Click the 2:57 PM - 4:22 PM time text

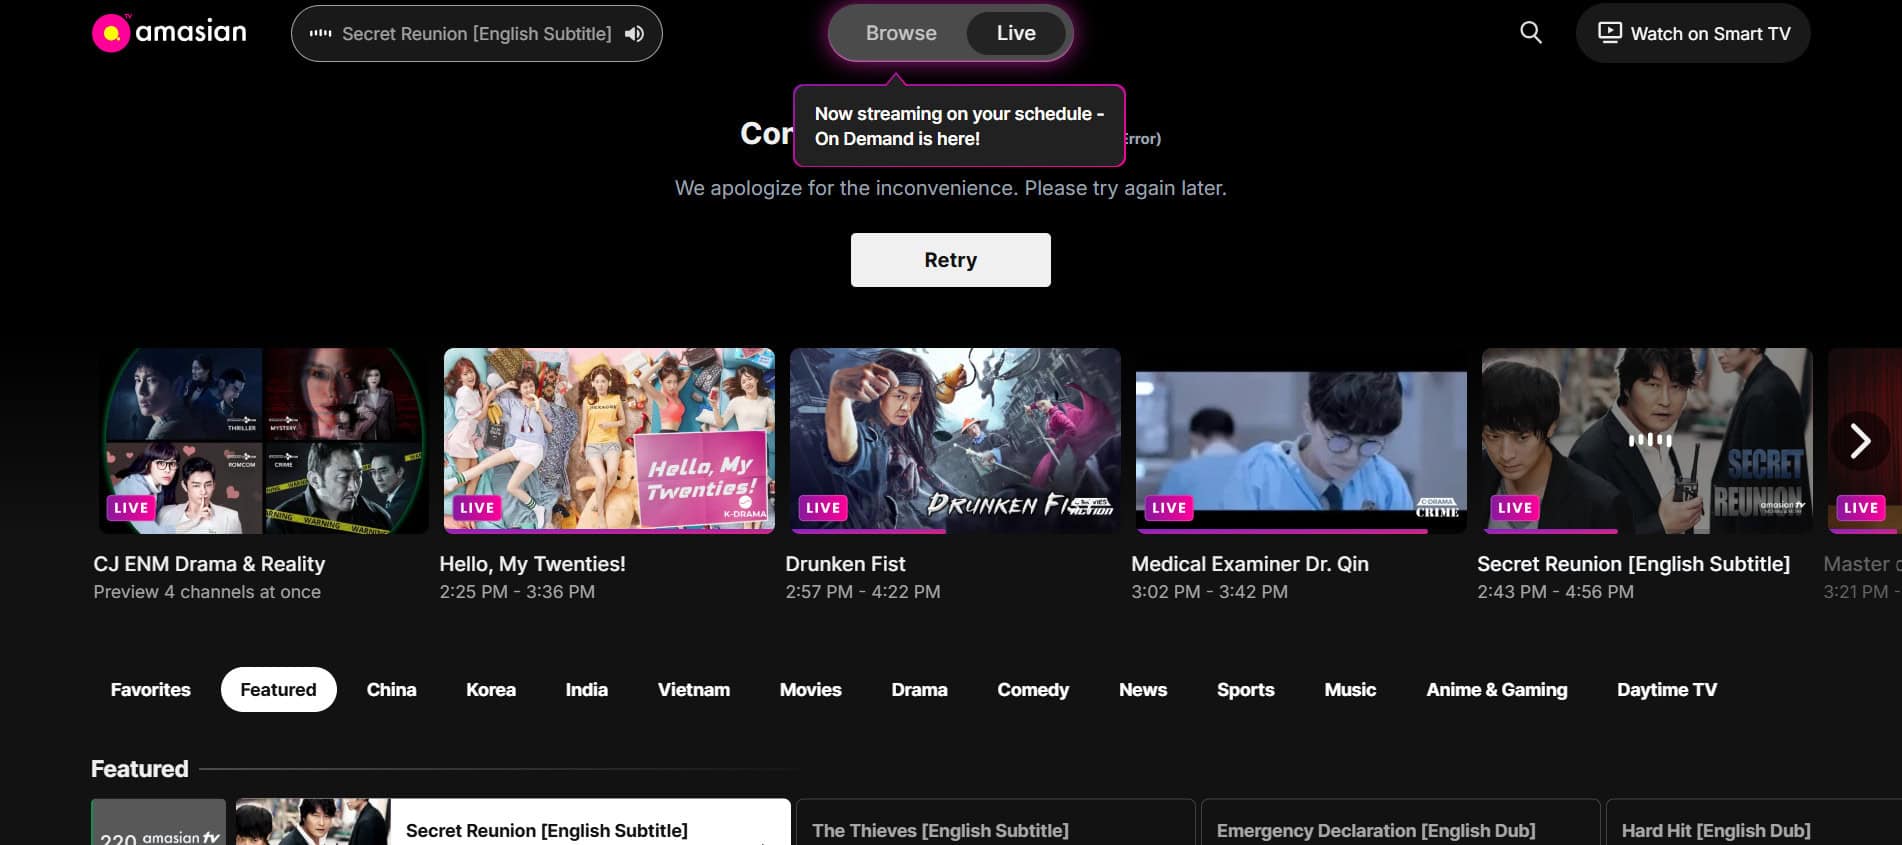(863, 592)
